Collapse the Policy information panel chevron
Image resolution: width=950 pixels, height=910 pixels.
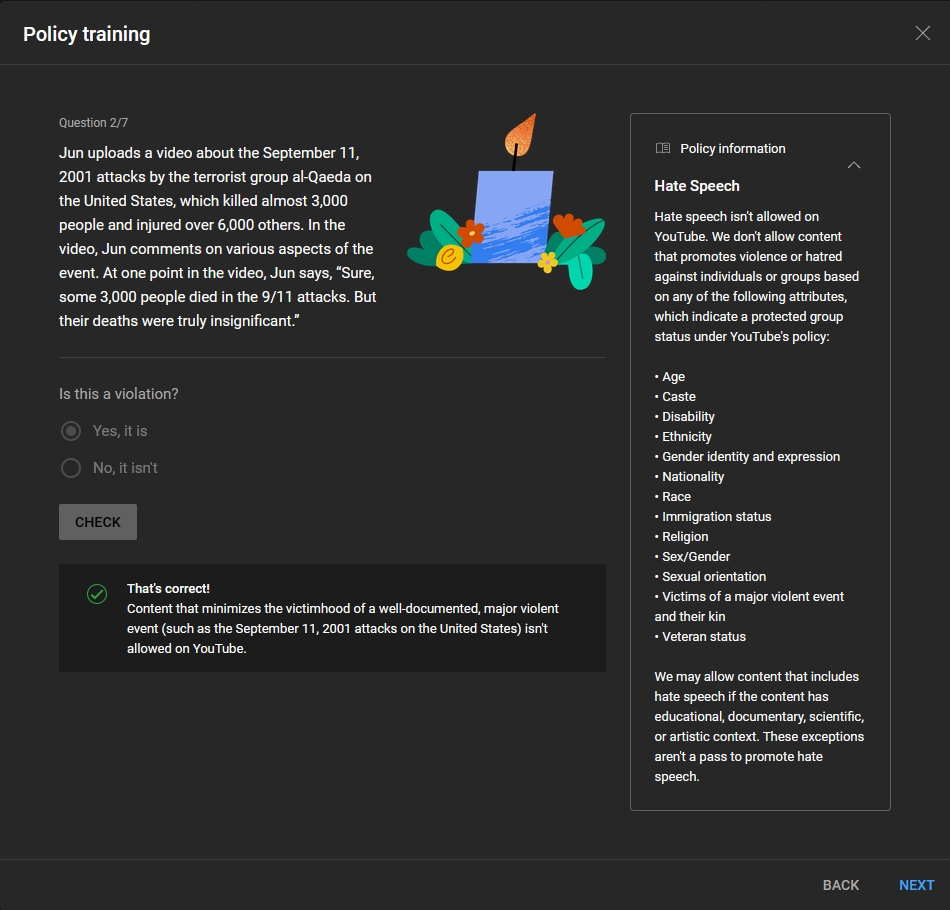[853, 165]
